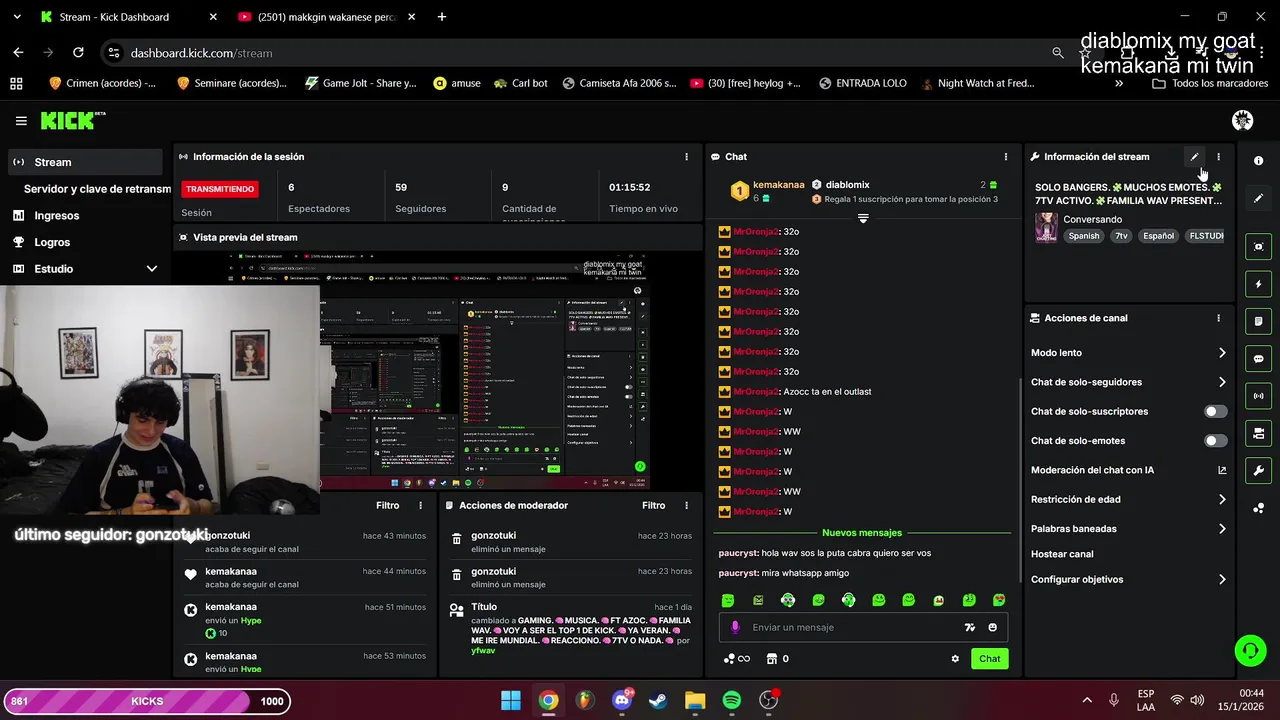Screen dimensions: 1280x720
Task: Open chat settings gear icon
Action: pyautogui.click(x=955, y=658)
